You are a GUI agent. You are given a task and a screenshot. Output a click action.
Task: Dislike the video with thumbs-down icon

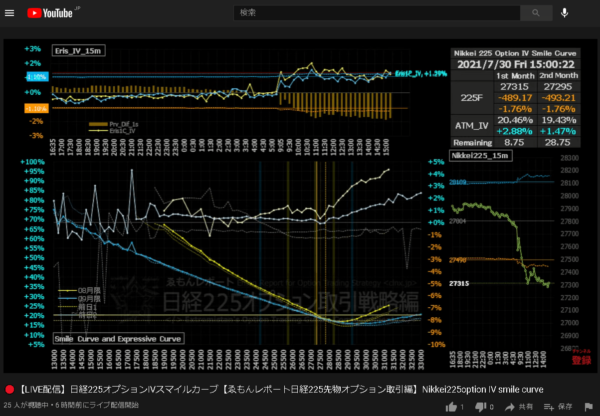click(x=480, y=407)
